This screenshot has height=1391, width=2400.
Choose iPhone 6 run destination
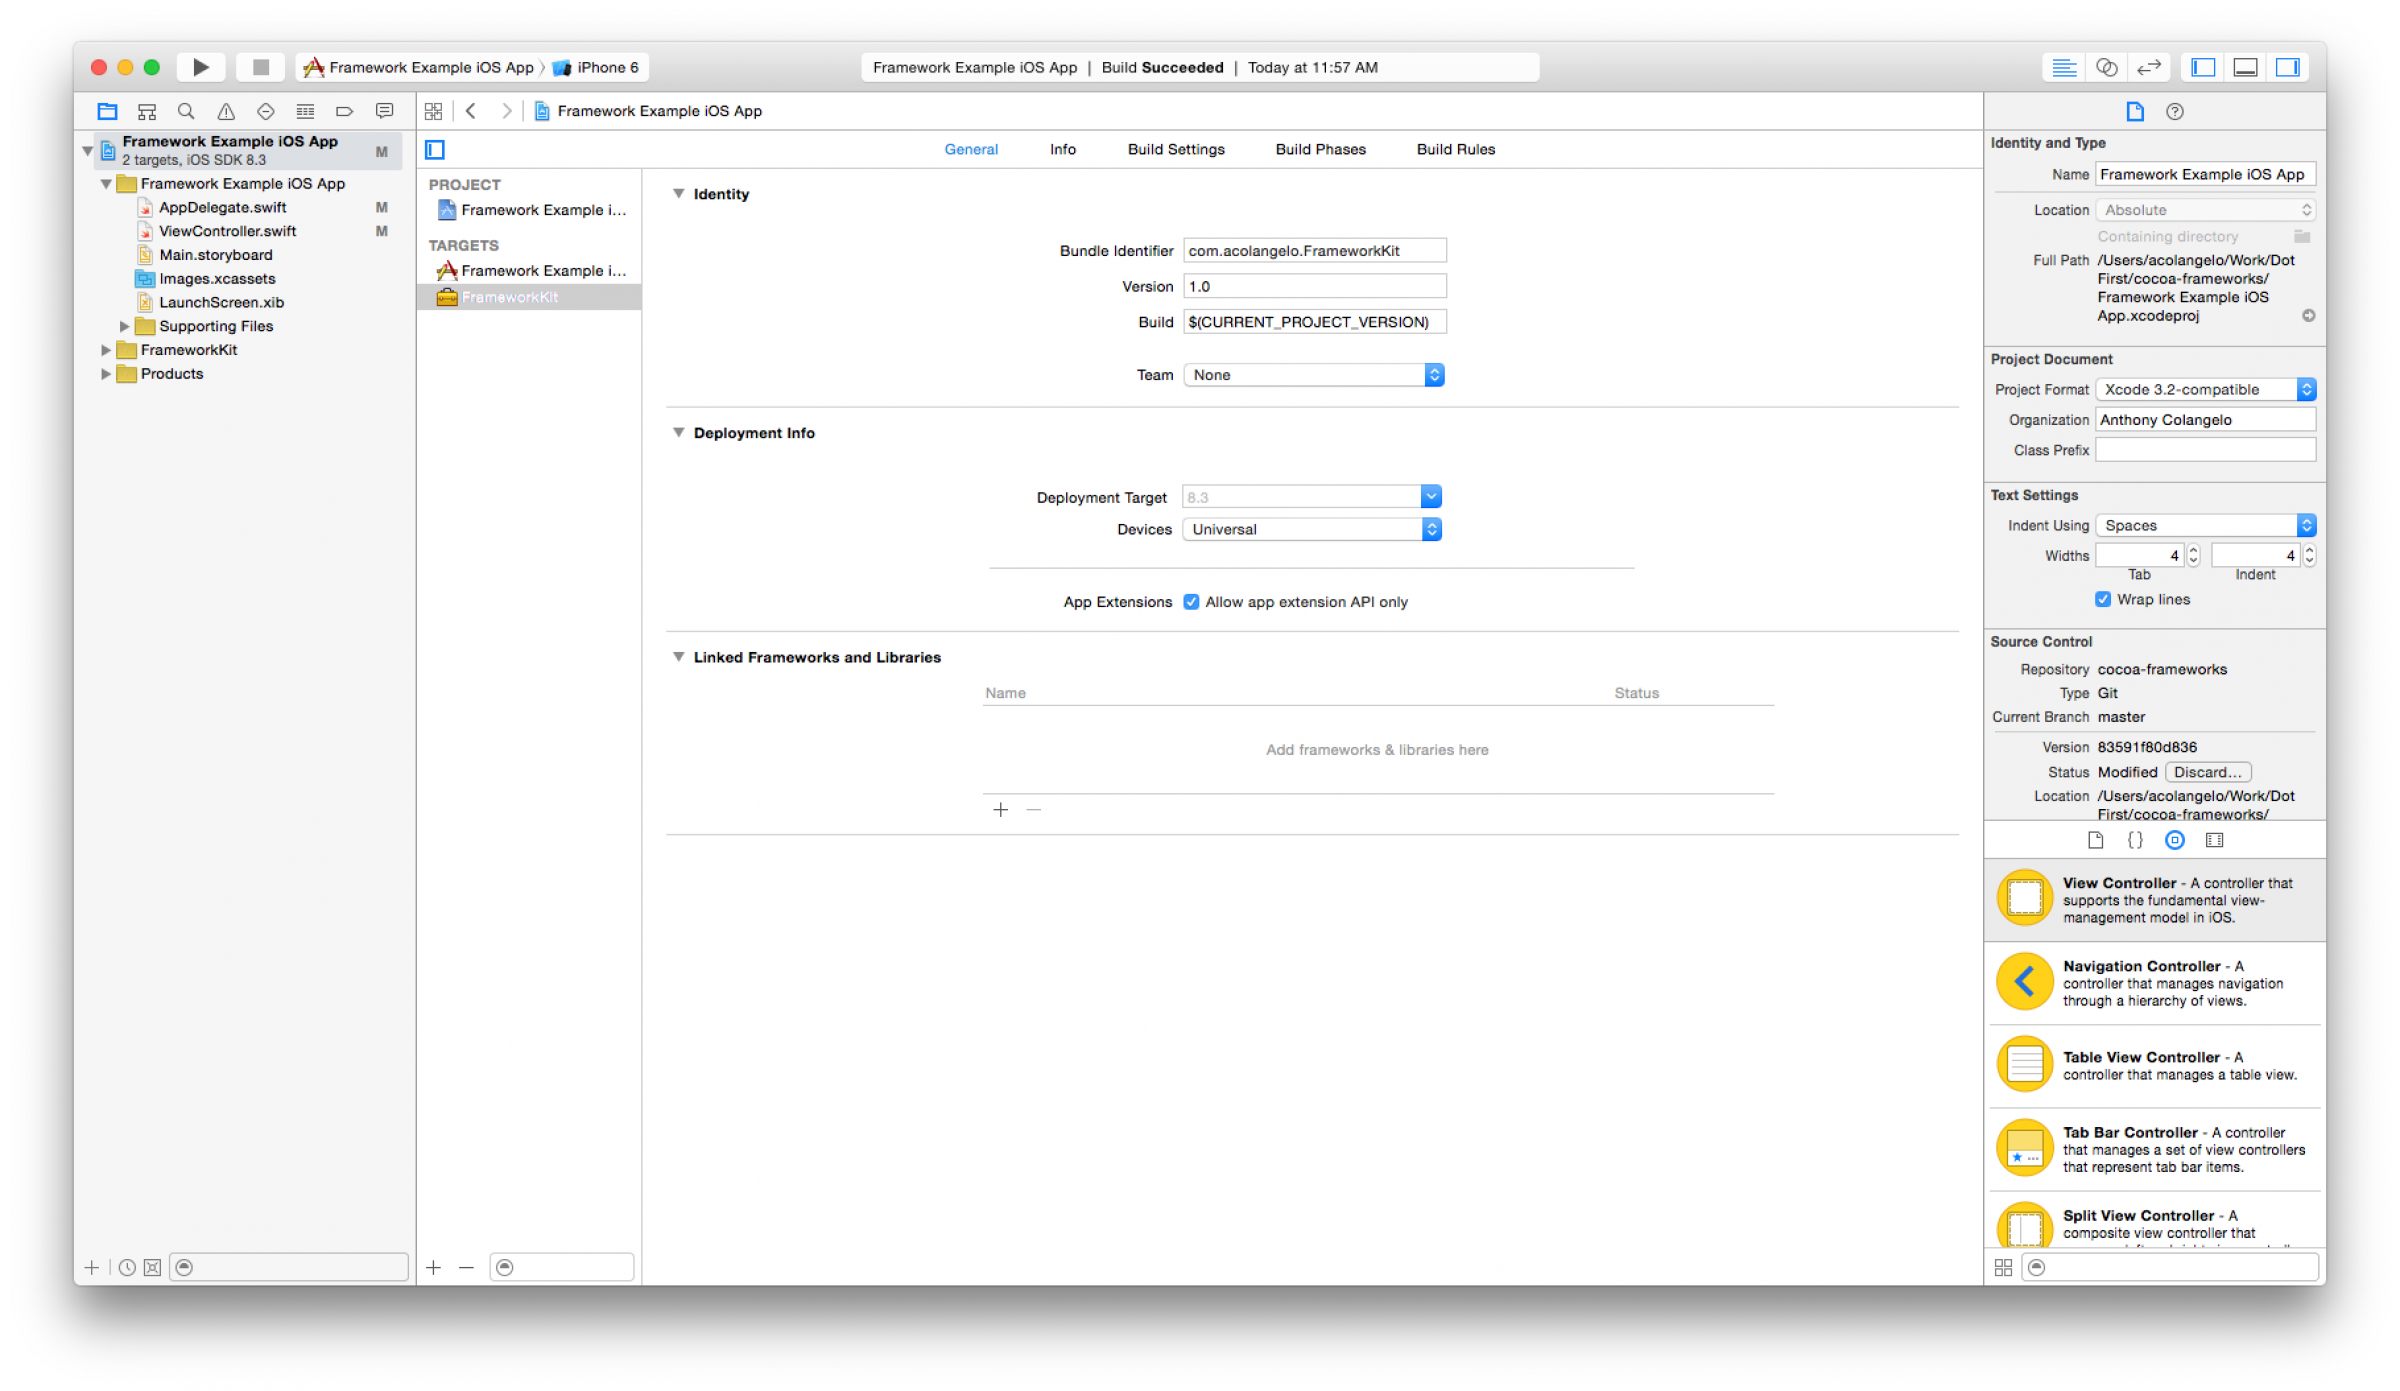596,67
